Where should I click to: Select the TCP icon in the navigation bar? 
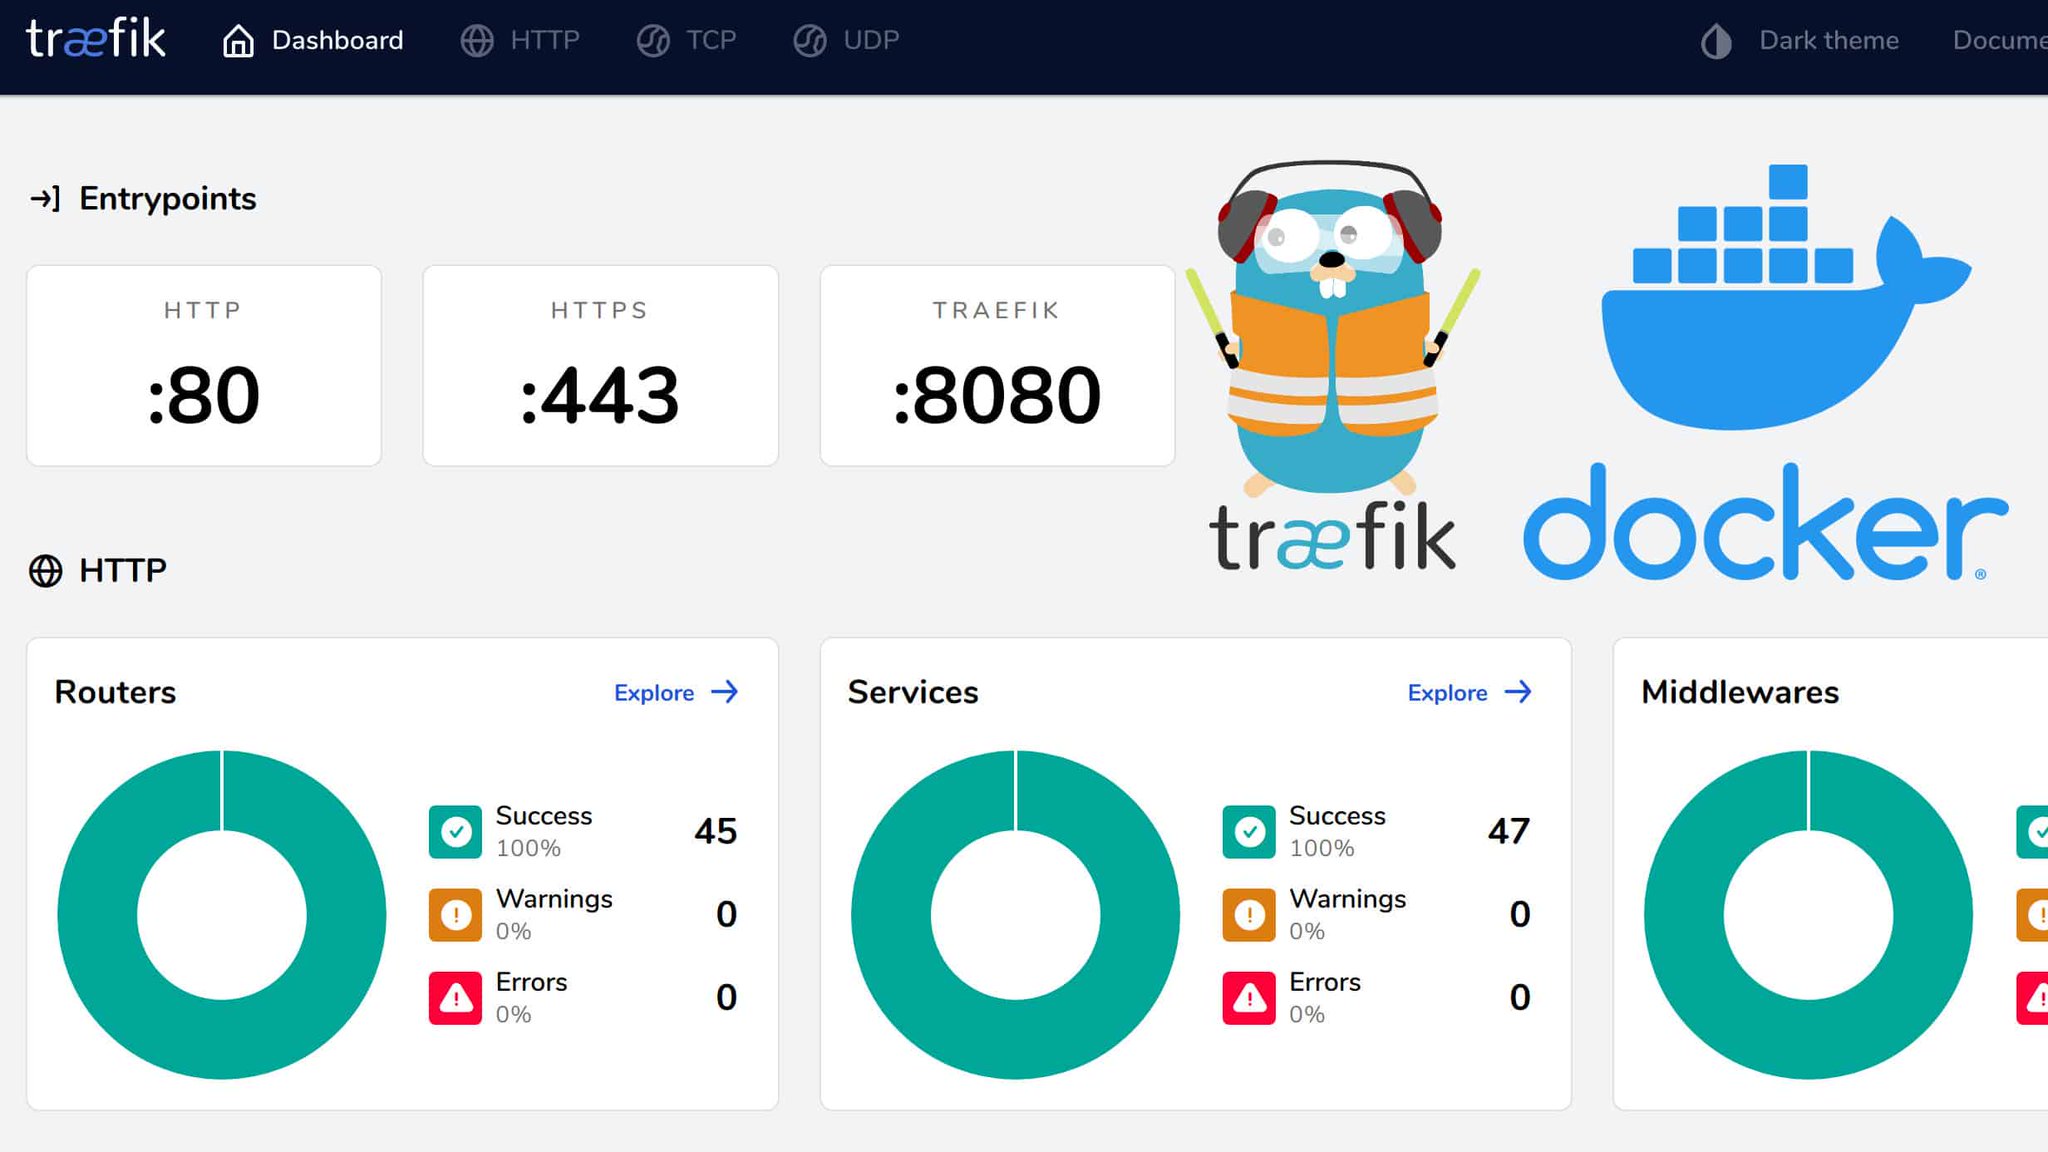pyautogui.click(x=652, y=40)
